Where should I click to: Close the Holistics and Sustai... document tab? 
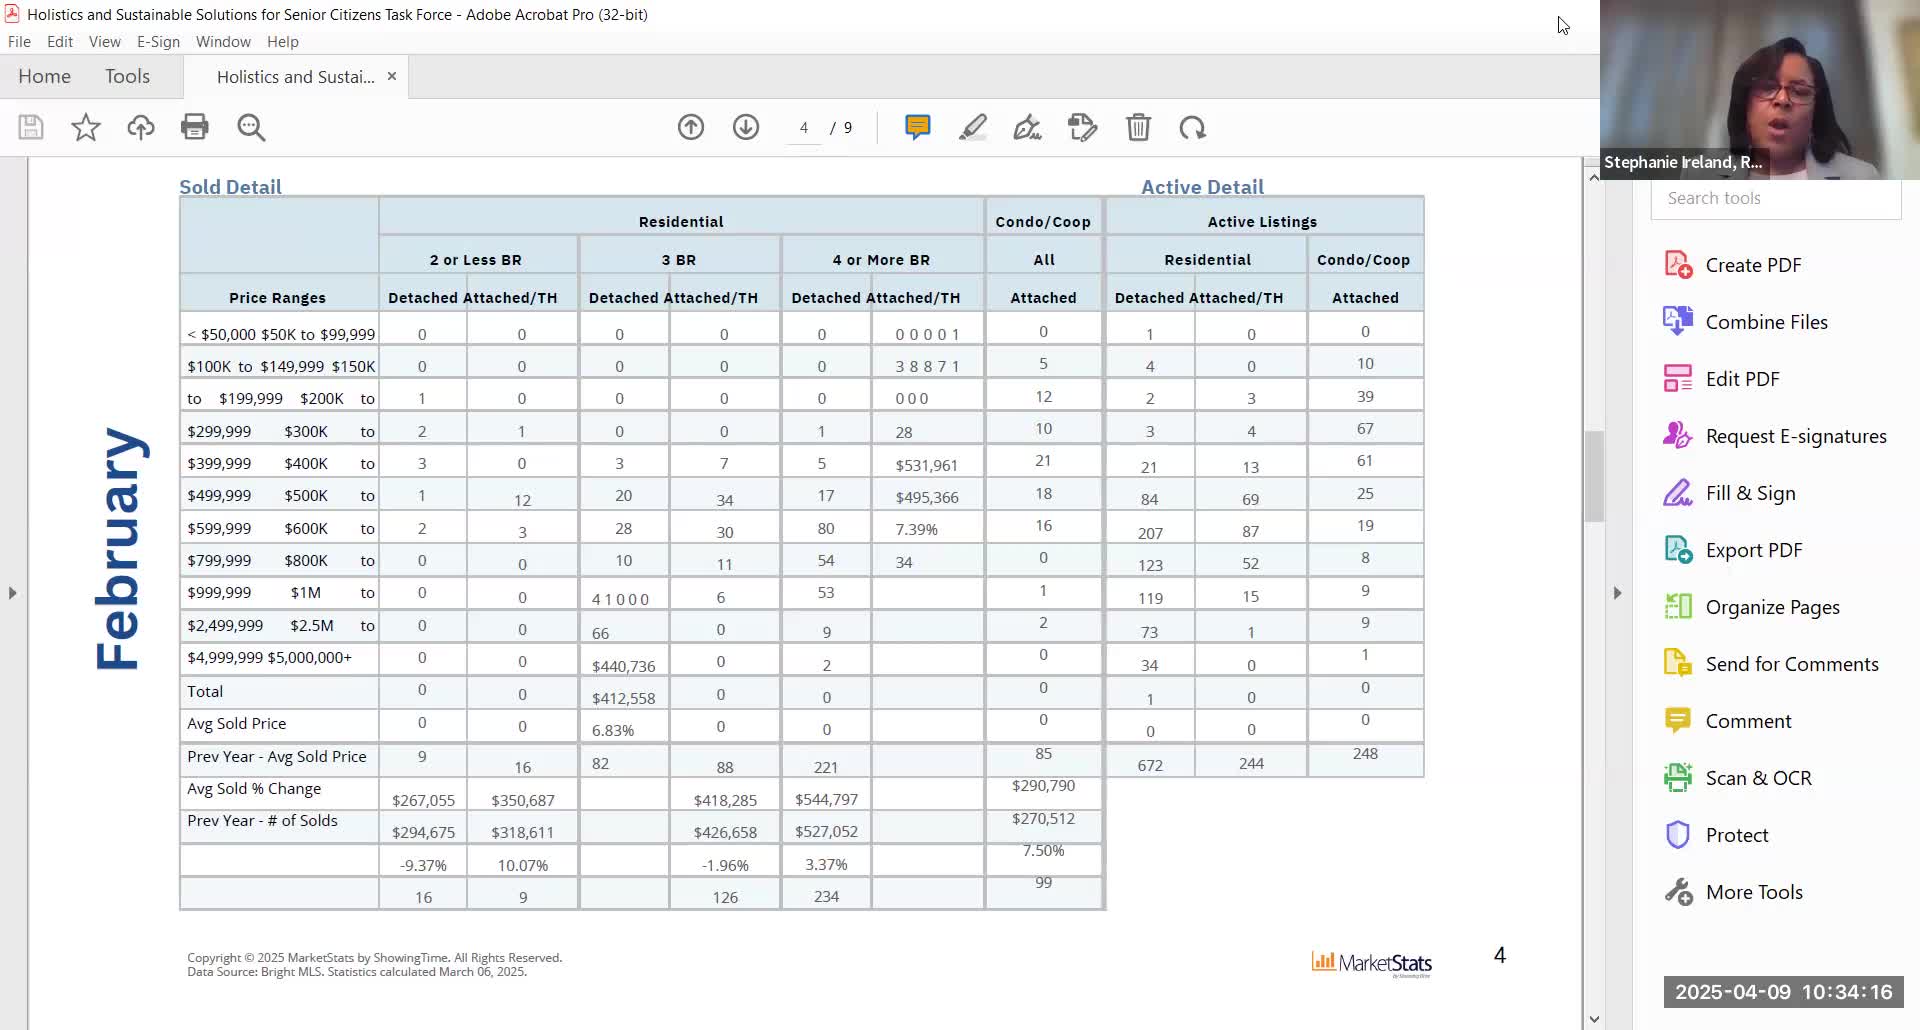392,76
